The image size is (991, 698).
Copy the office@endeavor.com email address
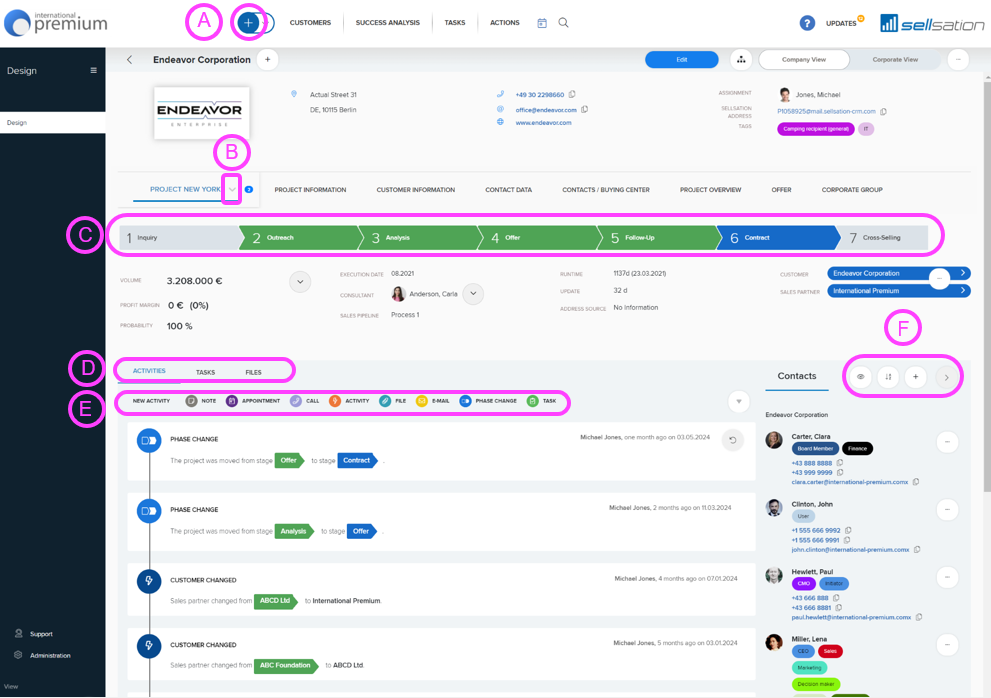point(585,109)
